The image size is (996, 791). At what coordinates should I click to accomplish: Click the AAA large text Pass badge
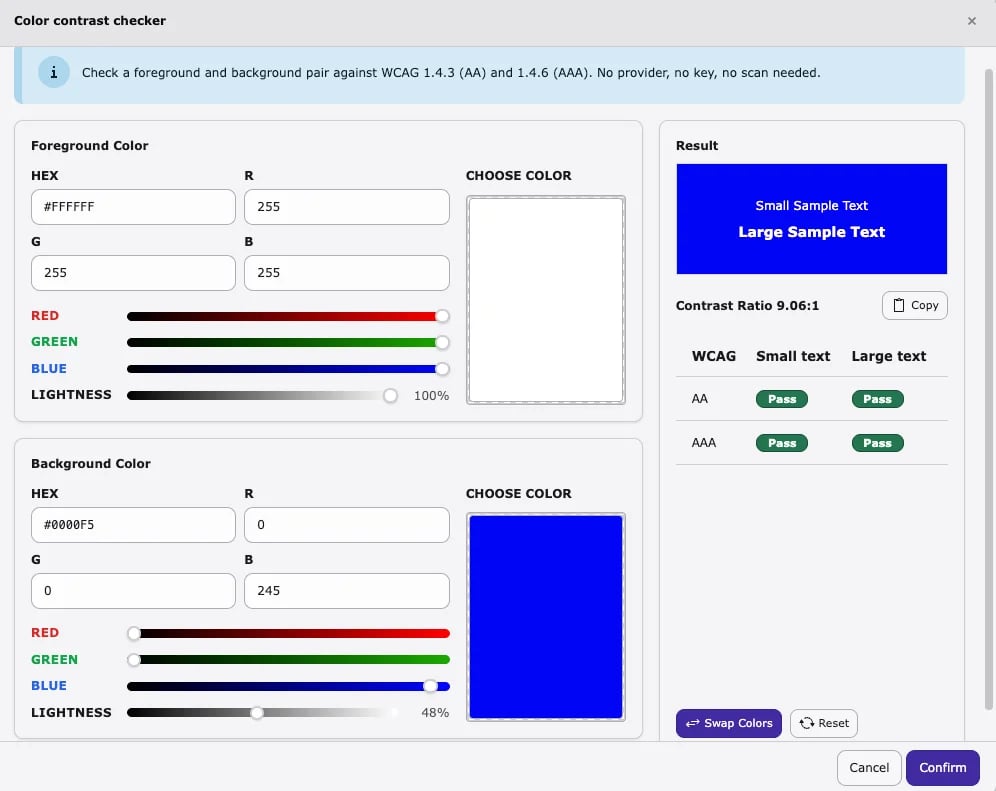tap(877, 443)
